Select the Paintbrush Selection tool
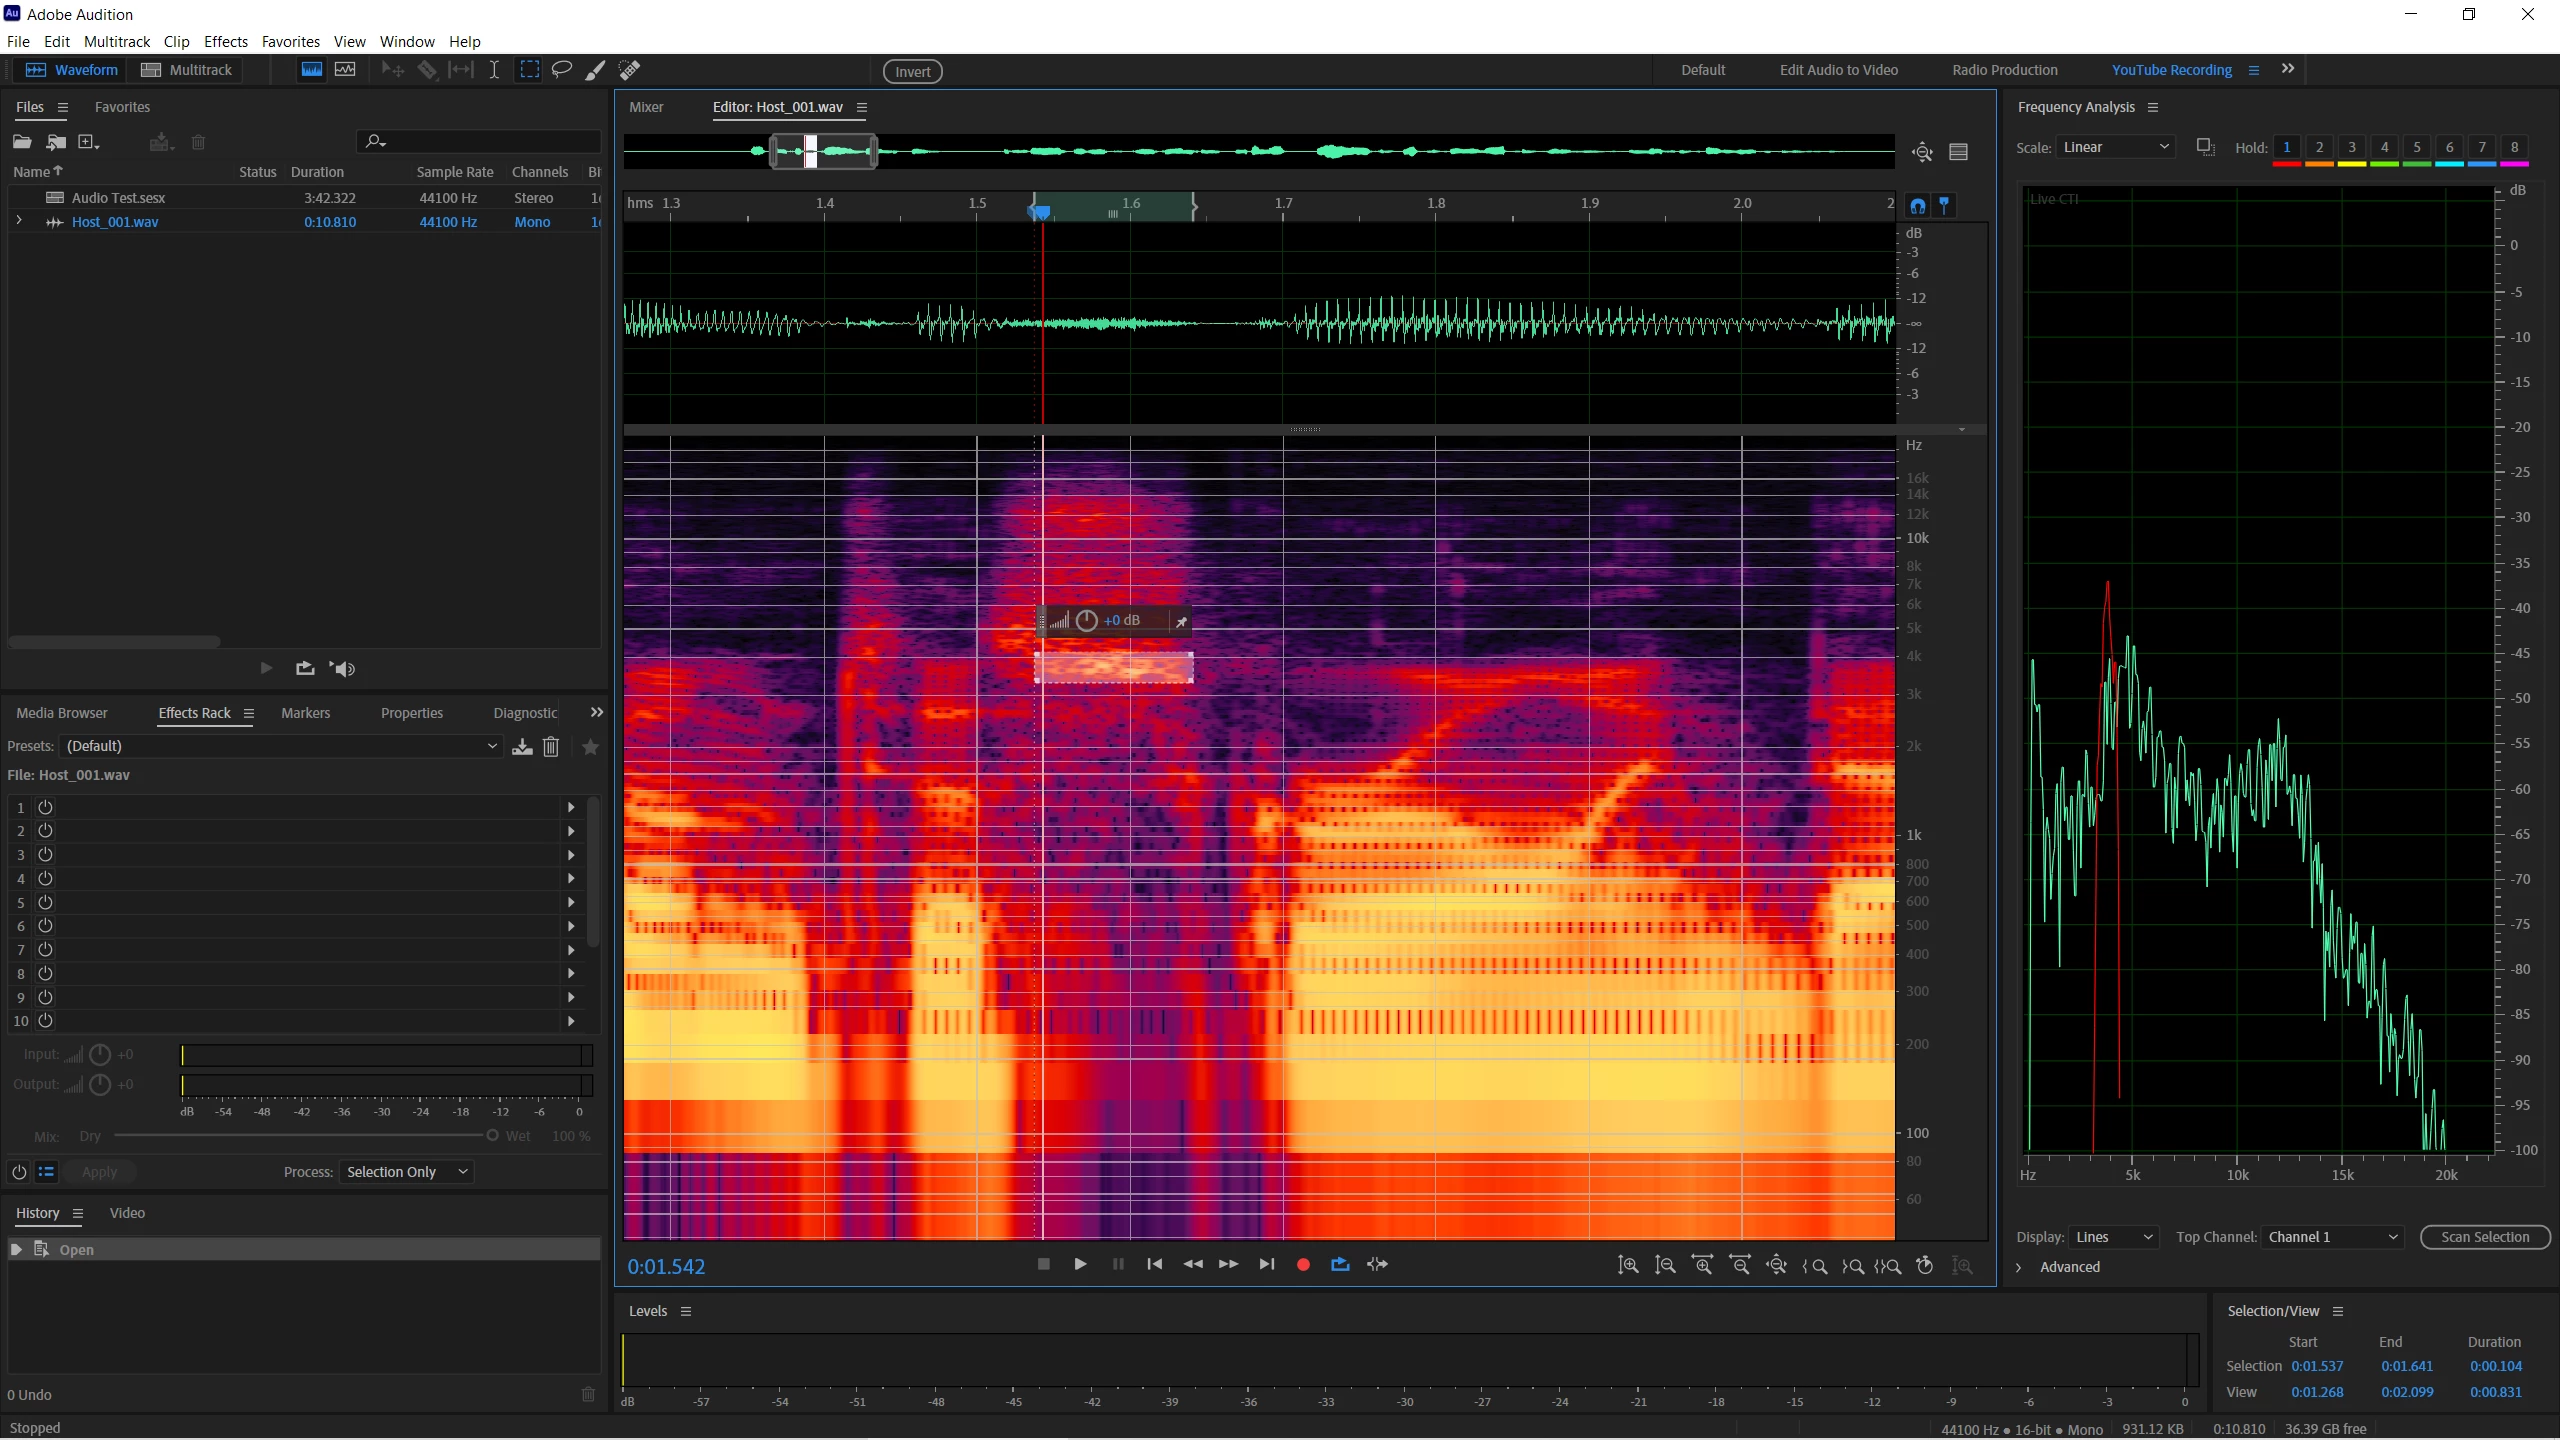 coord(595,70)
